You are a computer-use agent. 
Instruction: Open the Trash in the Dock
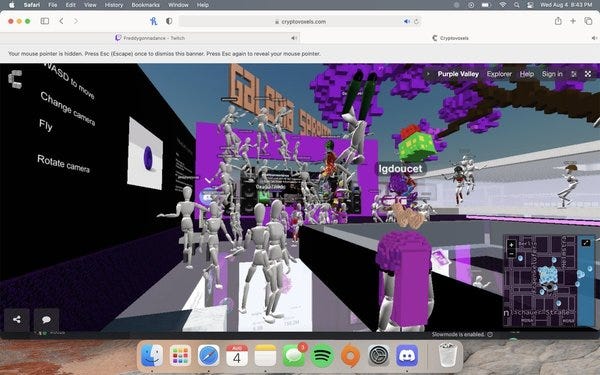(447, 355)
